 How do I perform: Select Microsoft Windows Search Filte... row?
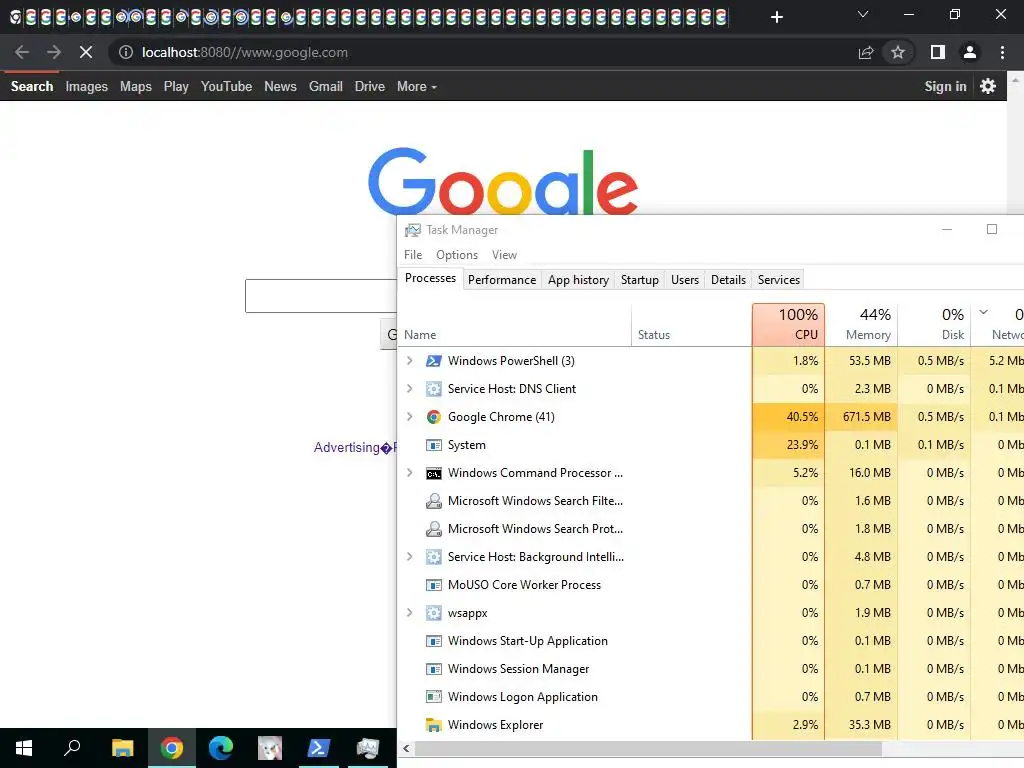711,501
